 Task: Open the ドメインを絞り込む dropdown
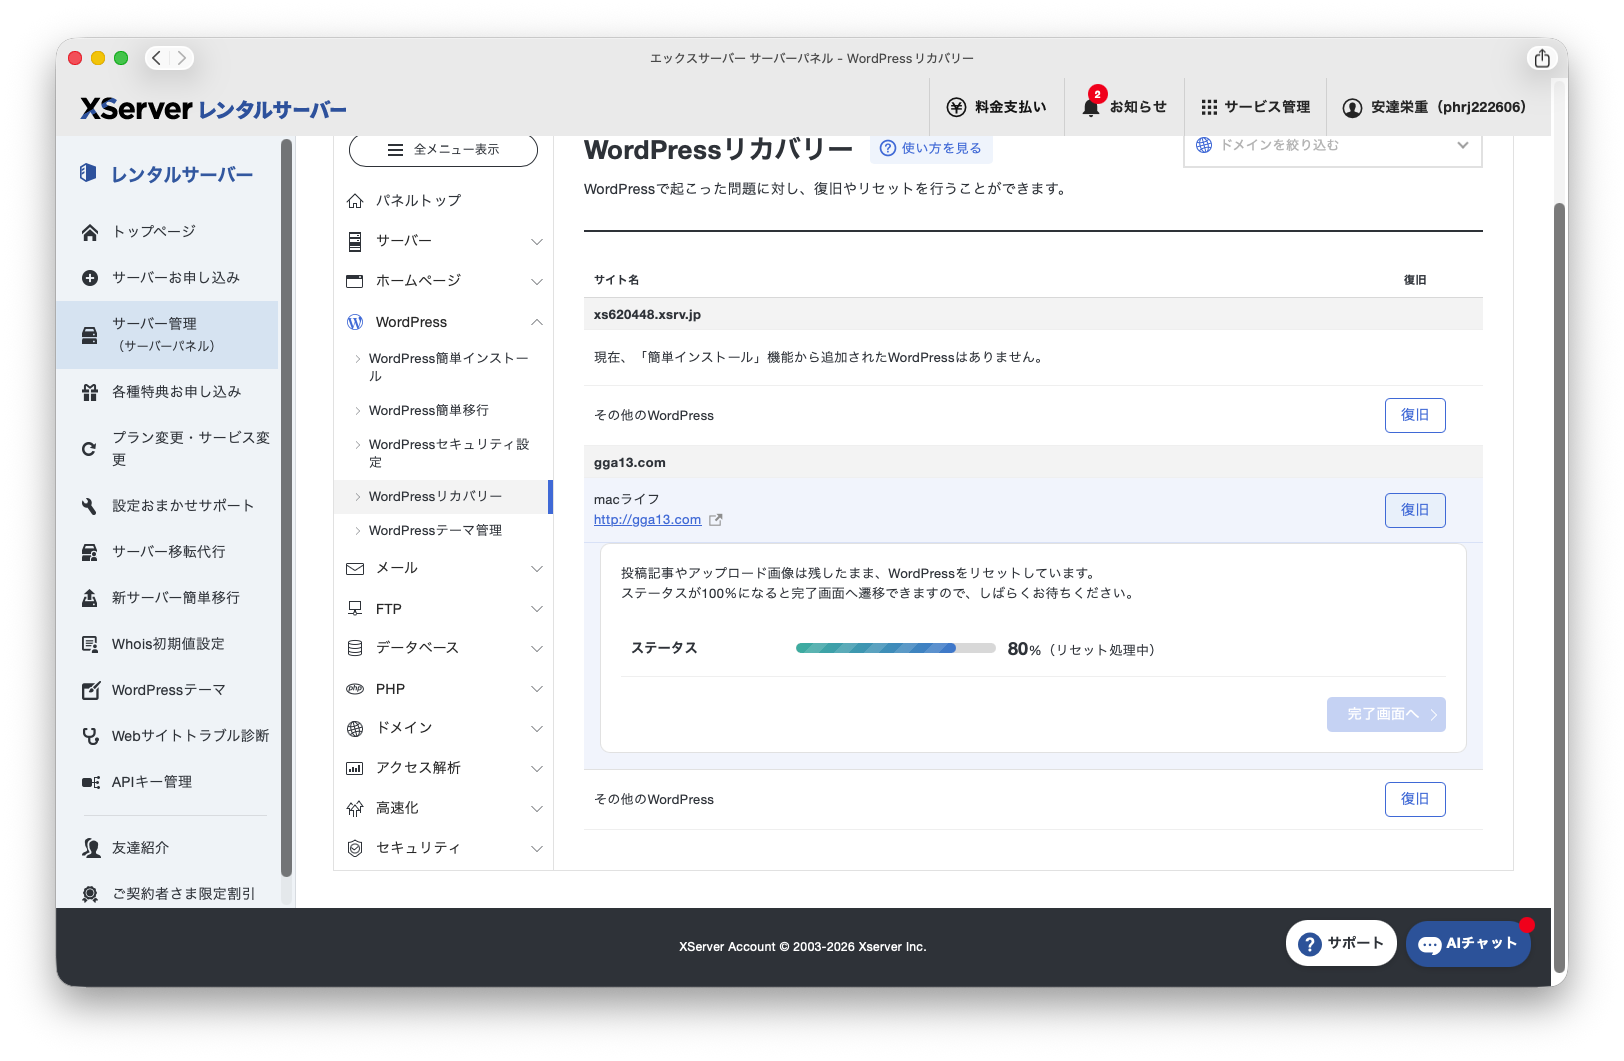(1333, 146)
